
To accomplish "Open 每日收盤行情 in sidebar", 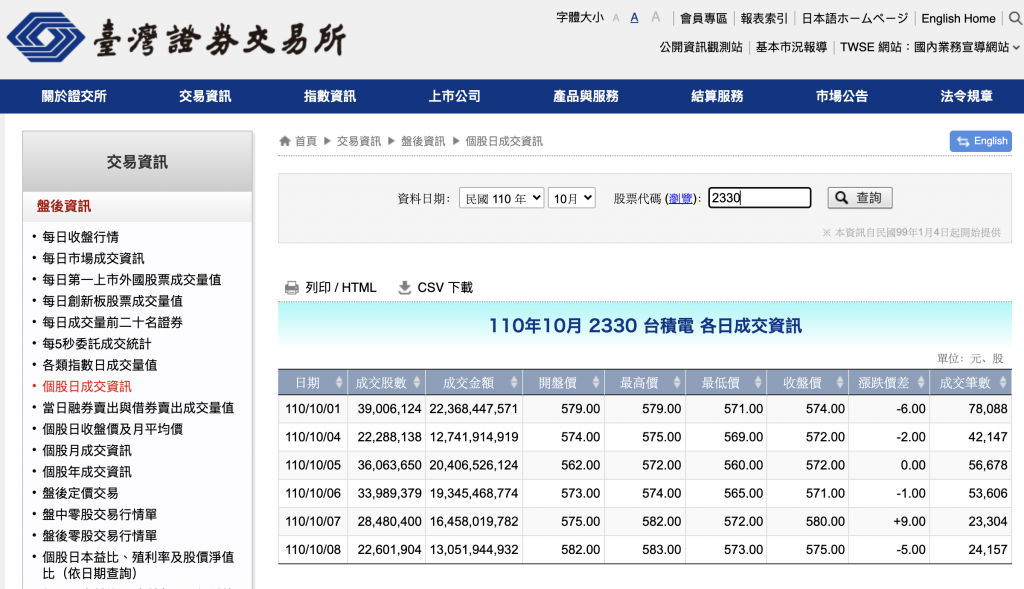I will [80, 237].
